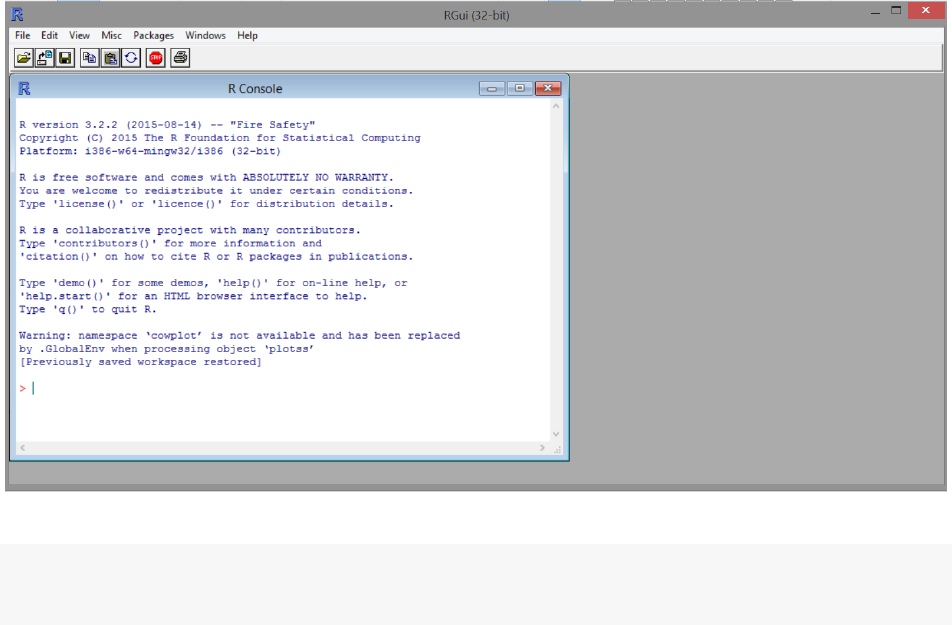952x625 pixels.
Task: Minimize the RGui main window
Action: (875, 12)
